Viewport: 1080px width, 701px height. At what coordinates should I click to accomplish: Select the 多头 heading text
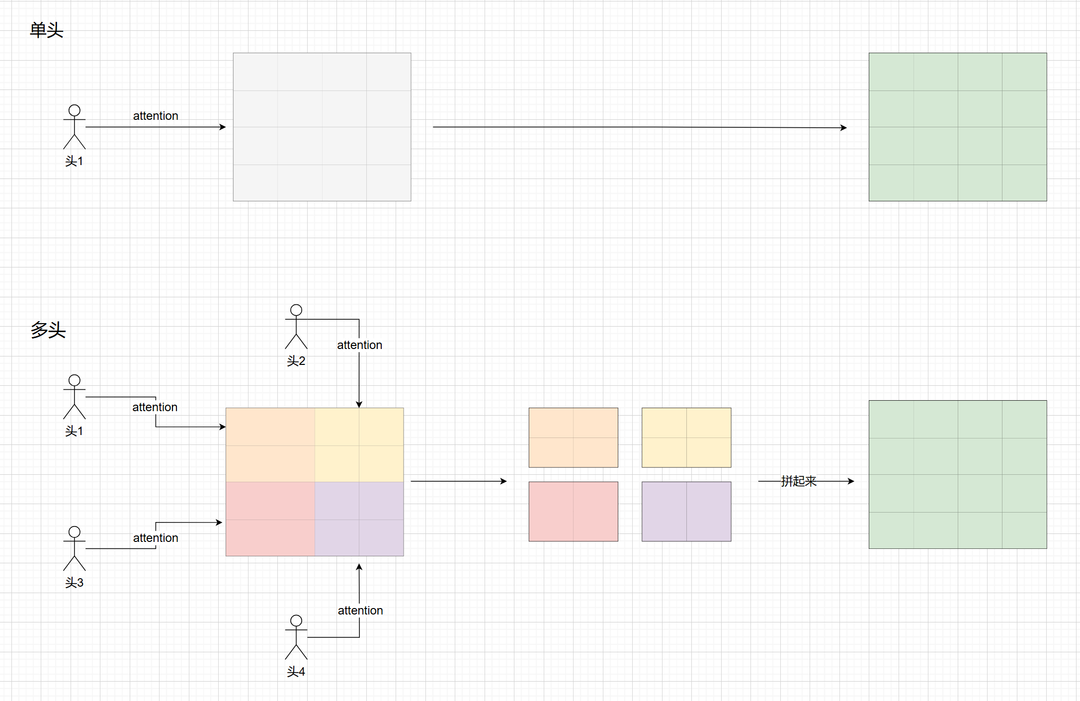click(47, 330)
